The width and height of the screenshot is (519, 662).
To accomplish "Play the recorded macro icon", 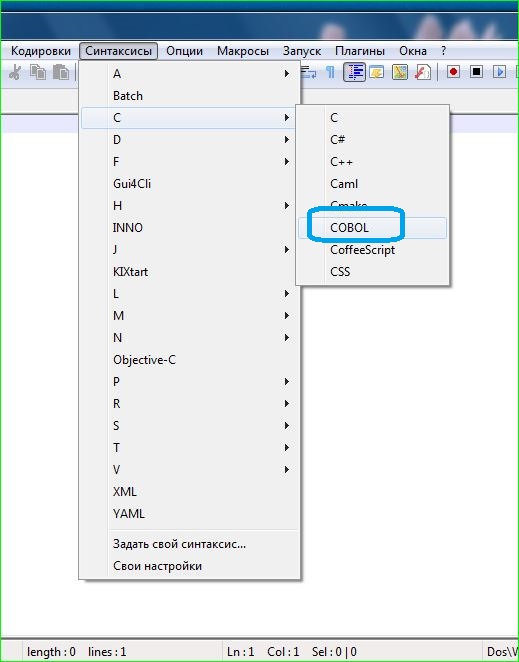I will coord(500,72).
